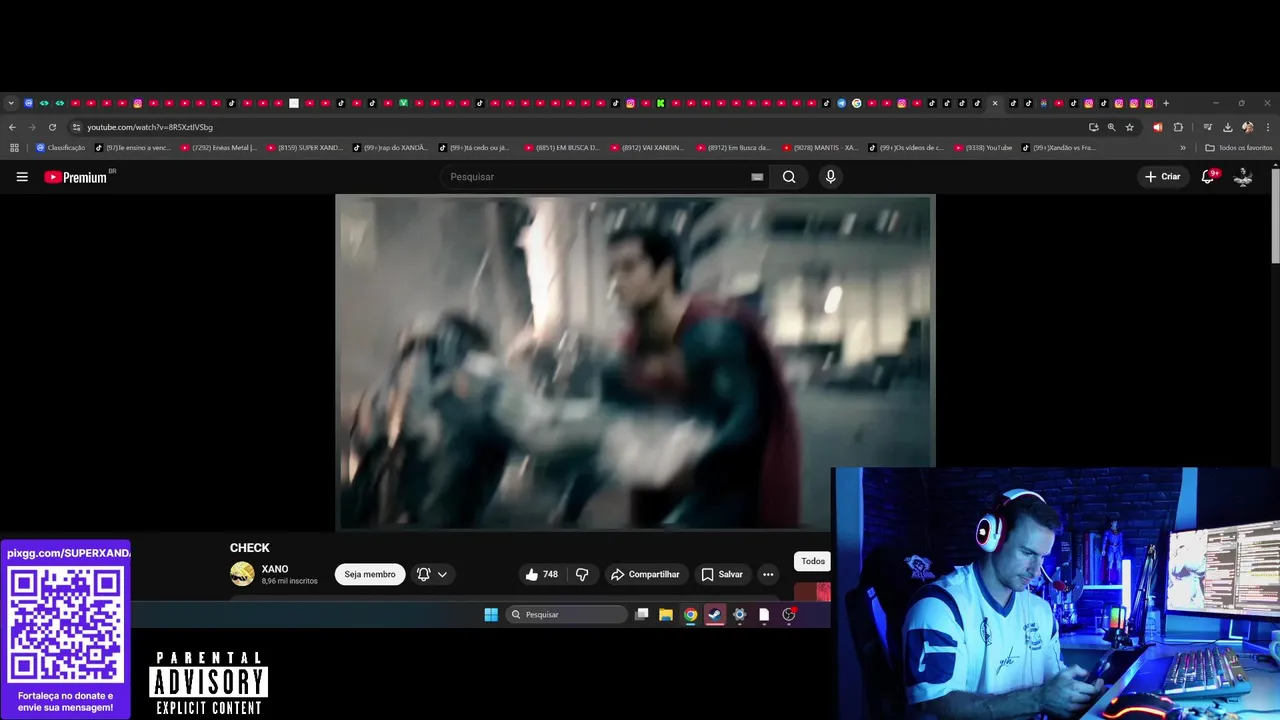
Task: Expand hidden bookmarks with the double chevron
Action: [x=1183, y=148]
